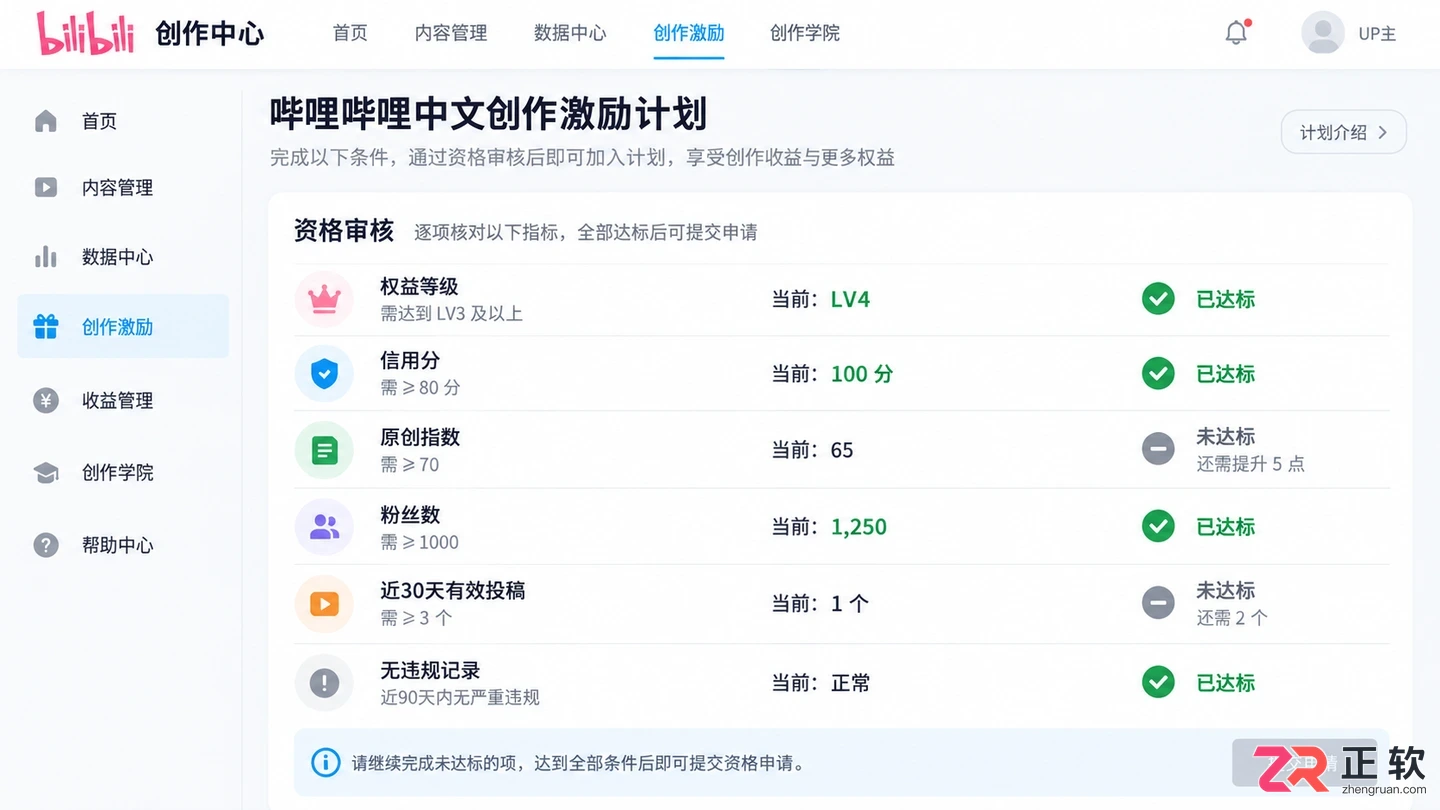This screenshot has height=810, width=1440.
Task: Click the 近90天内无严重违规 requirement text
Action: [x=460, y=697]
